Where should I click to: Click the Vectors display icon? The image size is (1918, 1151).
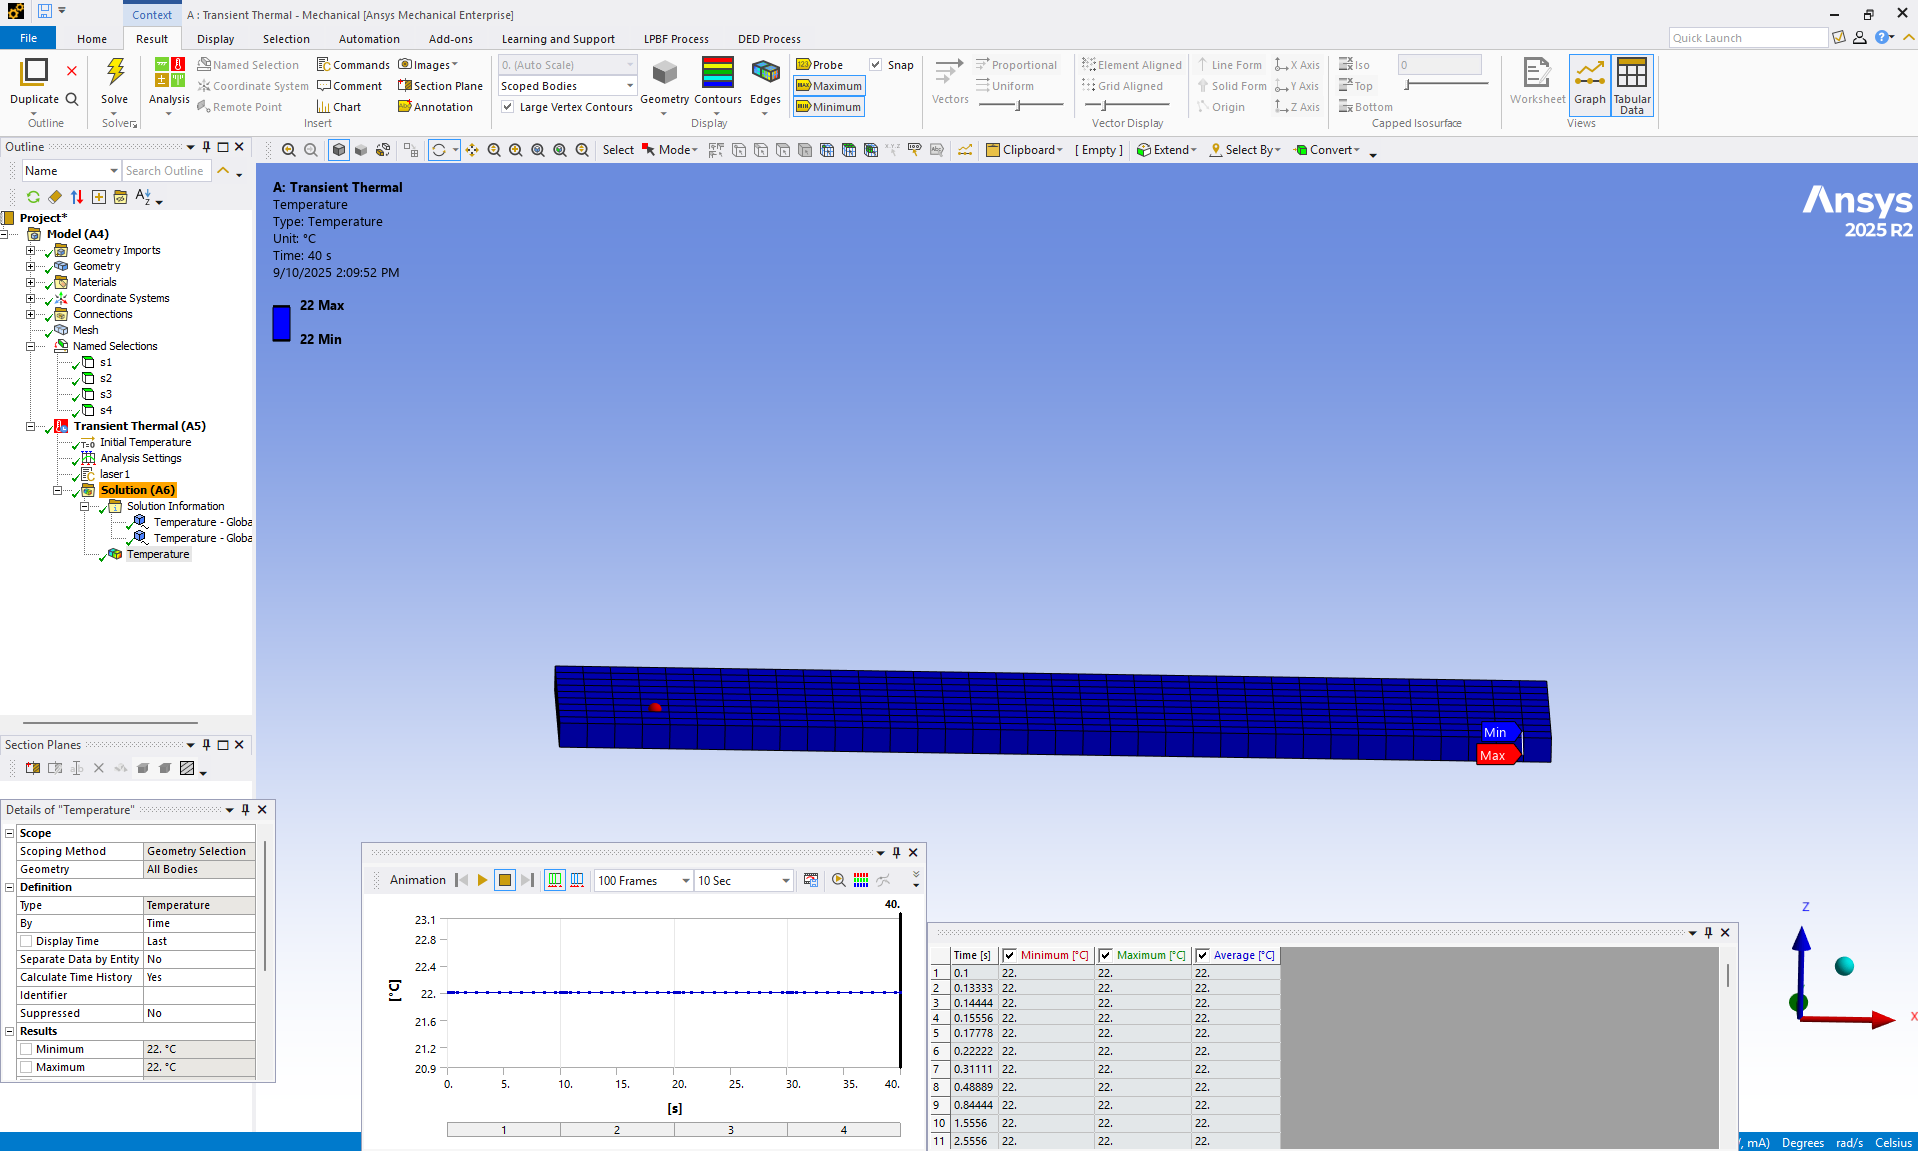click(949, 72)
